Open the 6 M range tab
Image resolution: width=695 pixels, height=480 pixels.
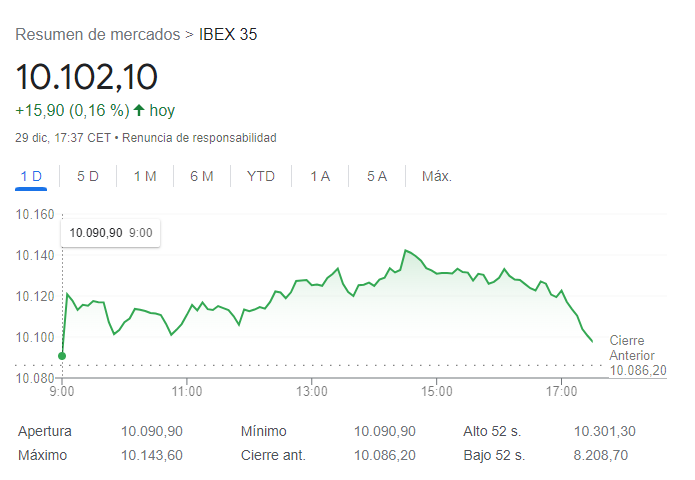[202, 176]
